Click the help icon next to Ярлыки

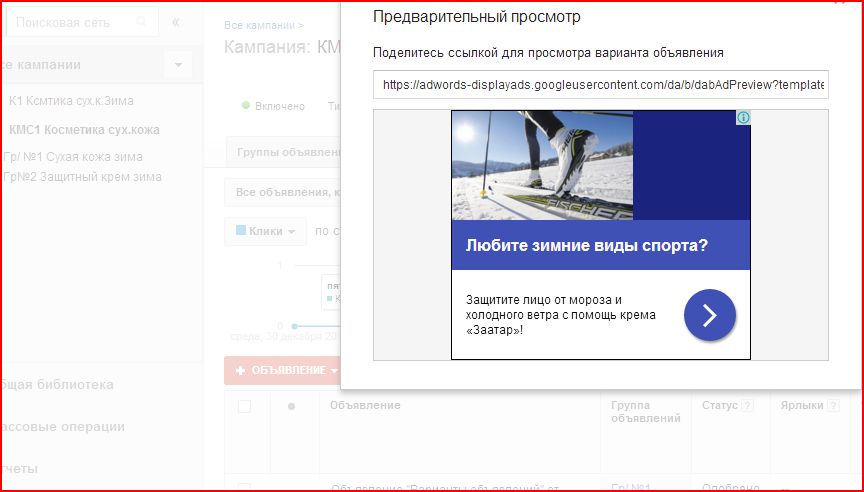click(x=834, y=406)
